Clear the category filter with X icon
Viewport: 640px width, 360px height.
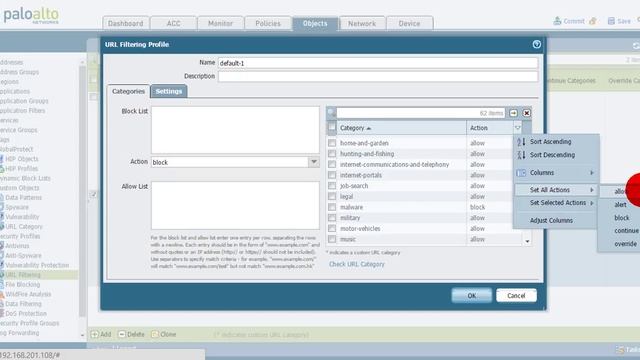[x=527, y=113]
